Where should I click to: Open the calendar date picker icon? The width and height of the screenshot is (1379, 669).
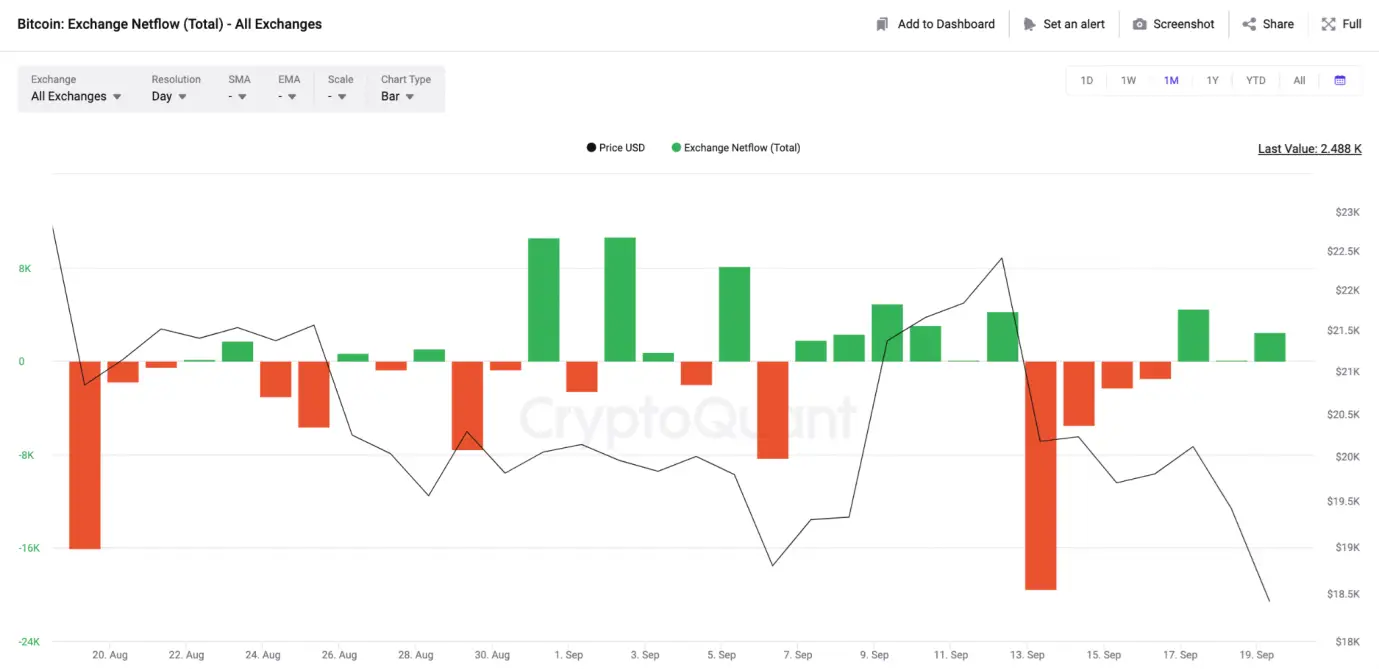click(x=1340, y=80)
